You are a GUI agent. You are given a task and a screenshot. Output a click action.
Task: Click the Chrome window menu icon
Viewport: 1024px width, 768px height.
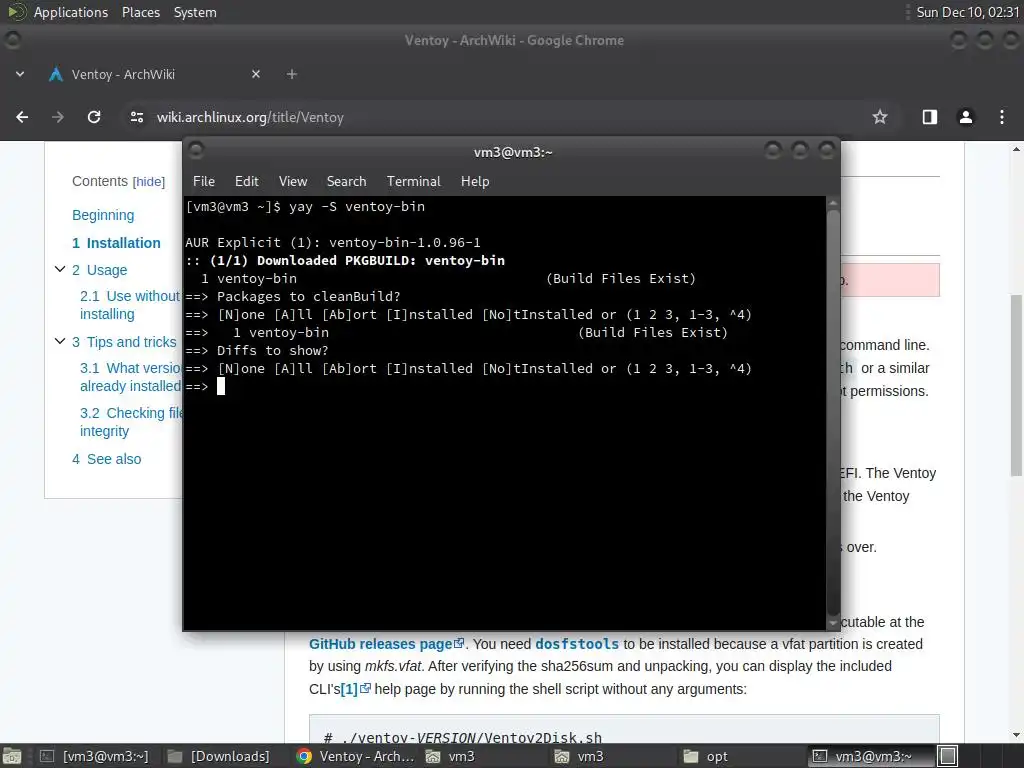pyautogui.click(x=12, y=40)
